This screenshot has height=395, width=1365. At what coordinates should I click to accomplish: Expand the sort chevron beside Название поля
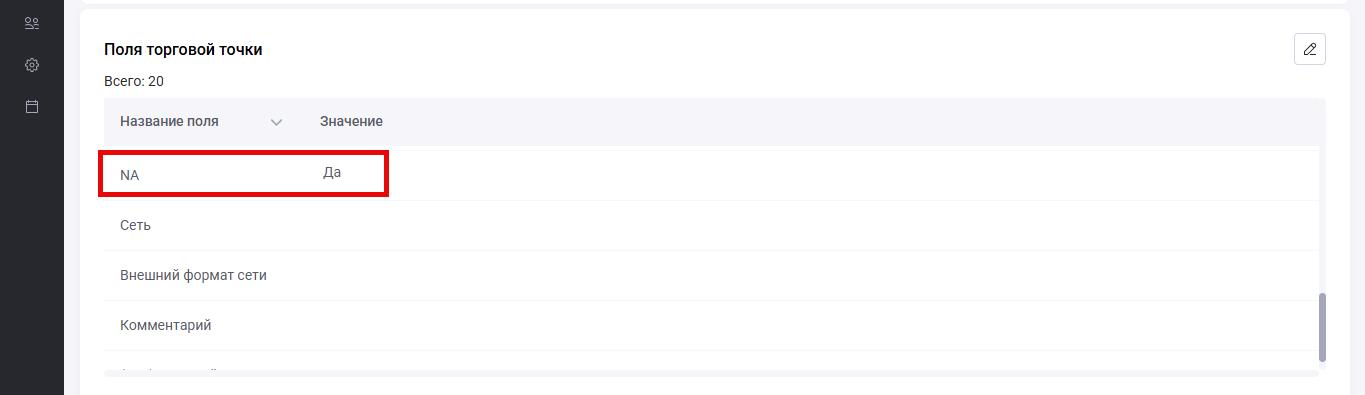coord(277,122)
